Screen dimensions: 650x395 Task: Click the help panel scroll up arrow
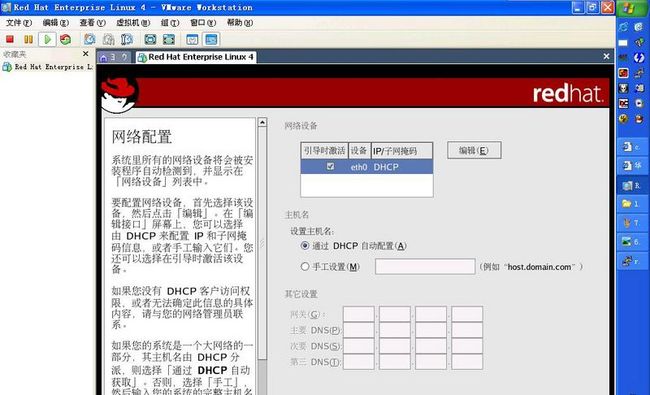click(262, 122)
